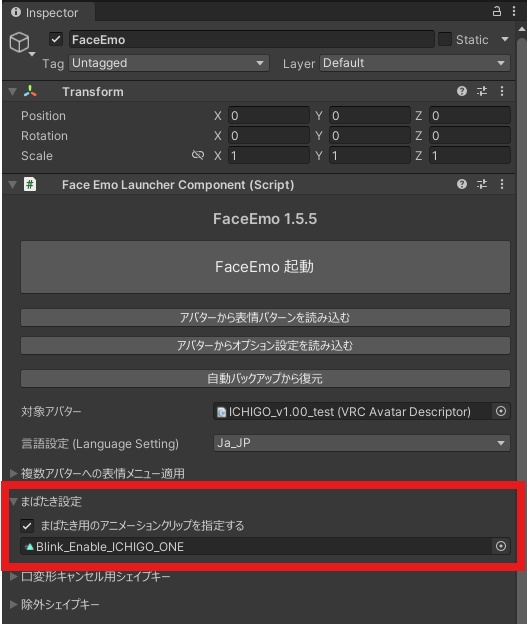
Task: Click the Position X field
Action: click(269, 115)
